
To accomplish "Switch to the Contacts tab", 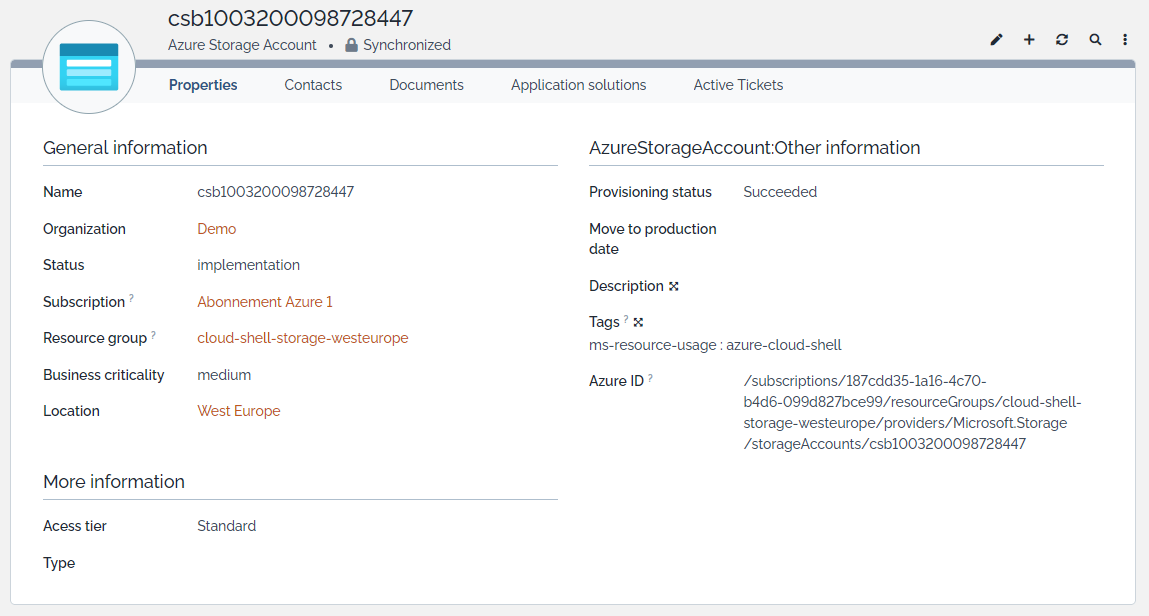I will click(x=313, y=85).
